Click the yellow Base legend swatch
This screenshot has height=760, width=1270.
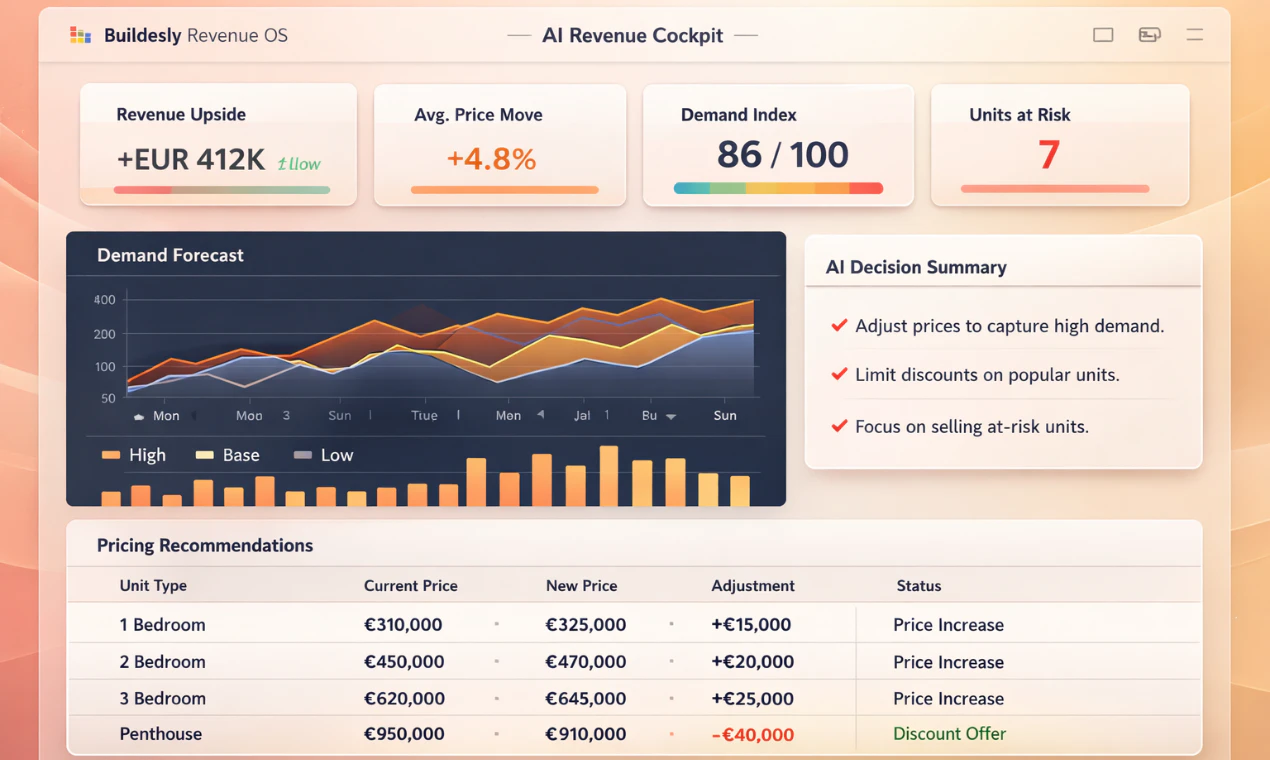pyautogui.click(x=204, y=455)
